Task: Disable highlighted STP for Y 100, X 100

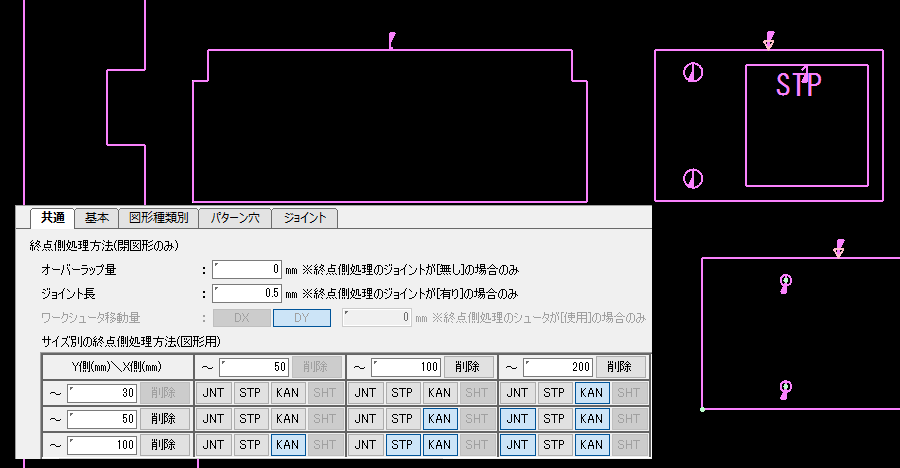Action: click(x=402, y=444)
